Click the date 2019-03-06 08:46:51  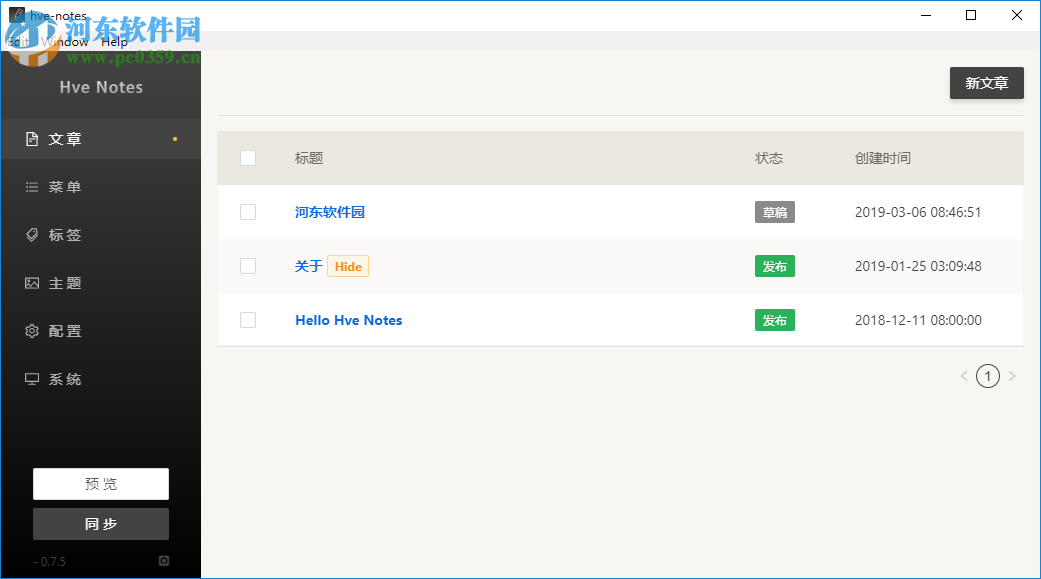(x=918, y=212)
